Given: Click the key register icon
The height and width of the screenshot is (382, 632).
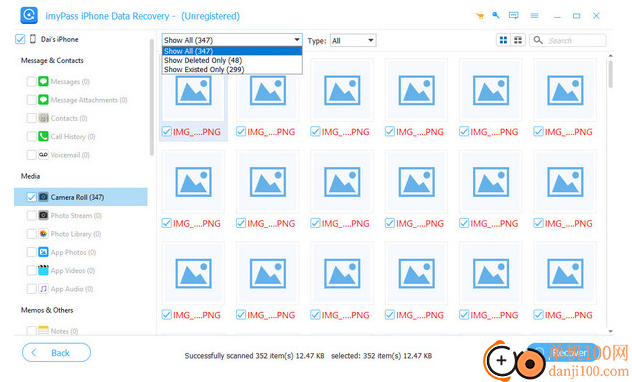Looking at the screenshot, I should click(x=496, y=16).
